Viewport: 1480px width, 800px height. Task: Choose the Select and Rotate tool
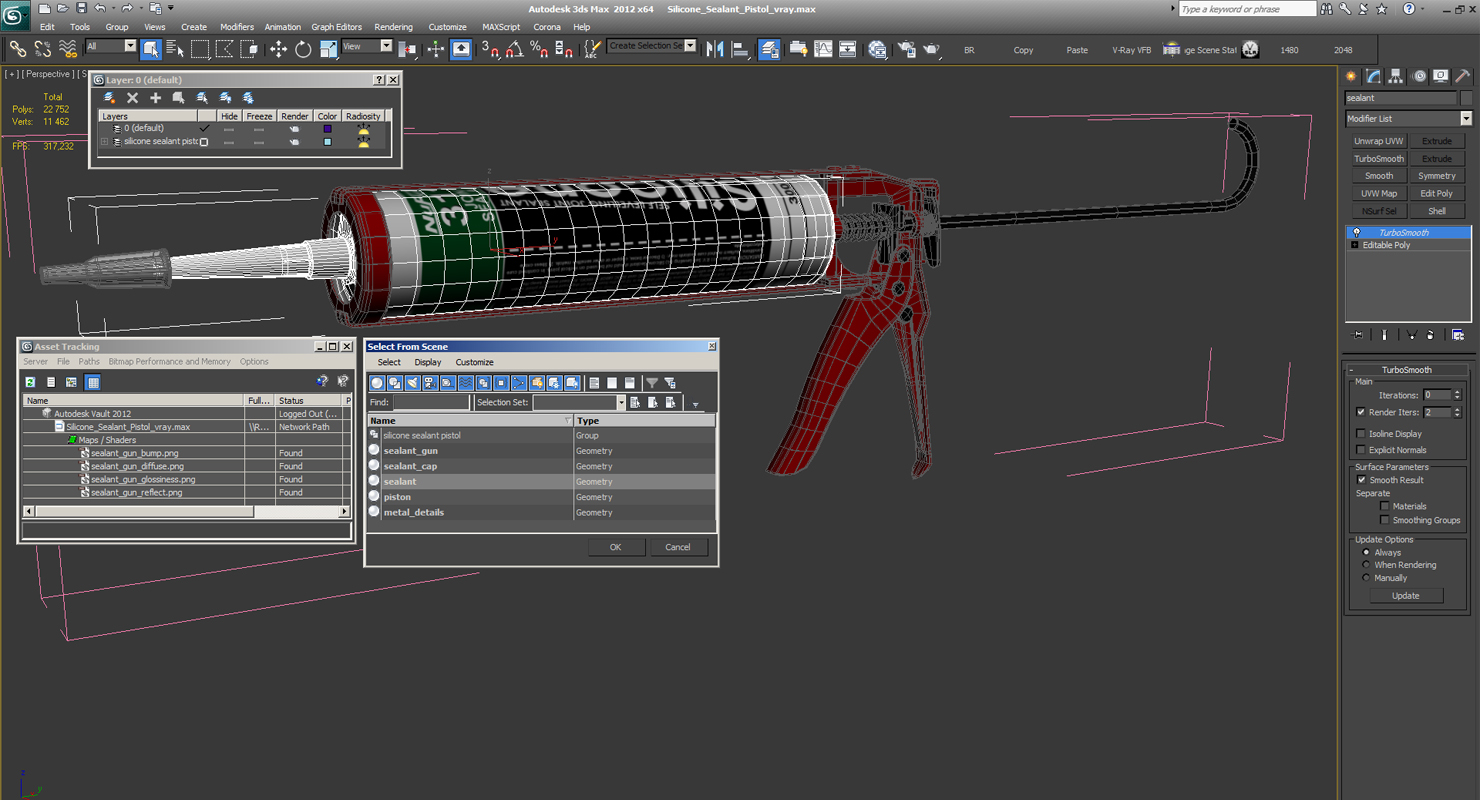click(x=303, y=49)
